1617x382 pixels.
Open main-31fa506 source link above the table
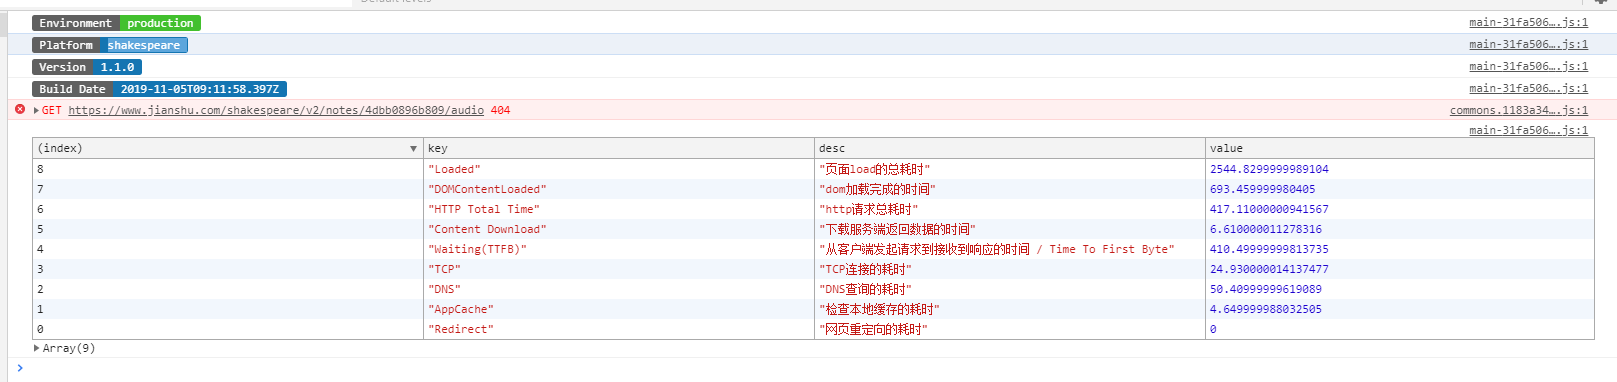coord(1528,130)
